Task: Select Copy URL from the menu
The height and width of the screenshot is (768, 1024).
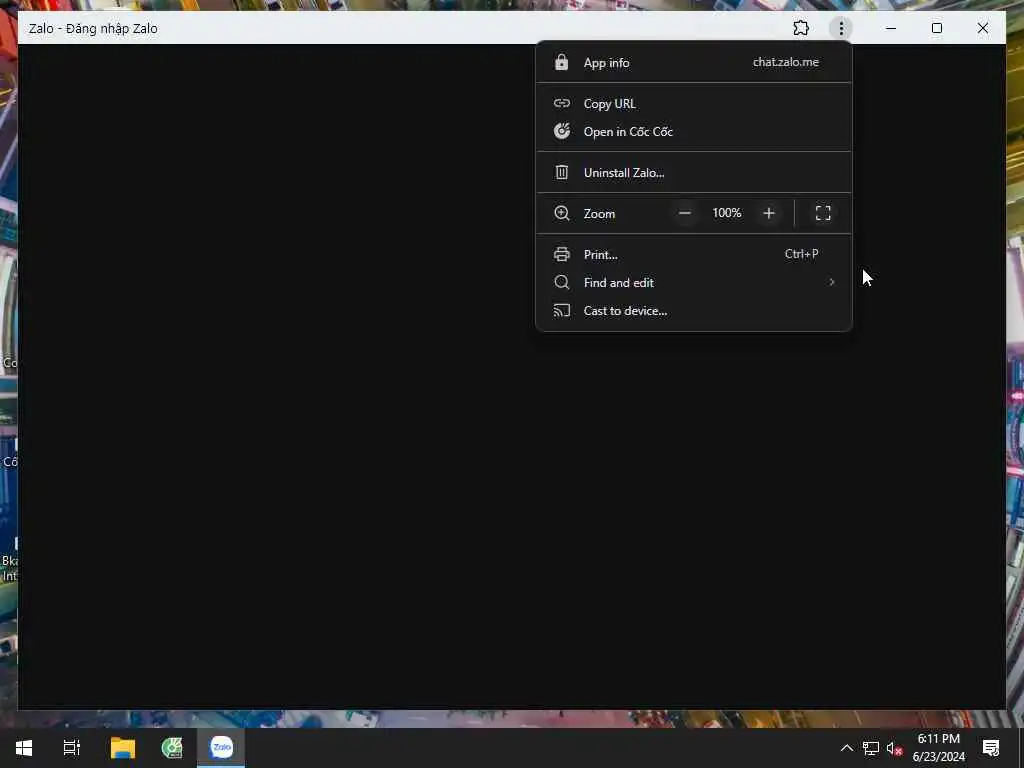Action: (x=694, y=103)
